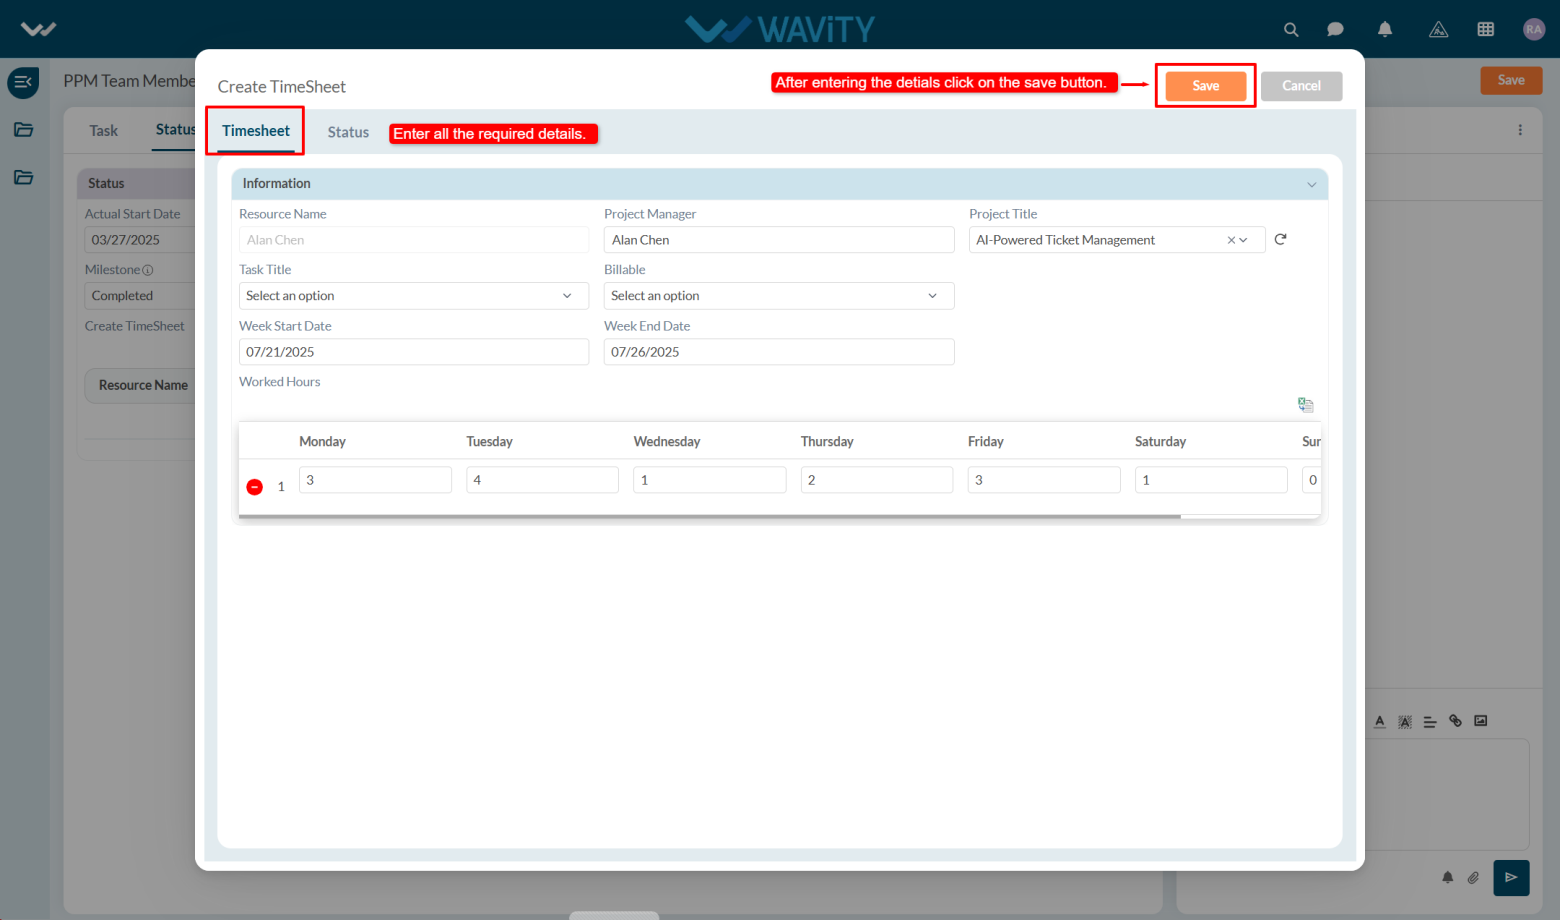Click the spreadsheet import icon above hours table
Image resolution: width=1560 pixels, height=920 pixels.
[1306, 405]
